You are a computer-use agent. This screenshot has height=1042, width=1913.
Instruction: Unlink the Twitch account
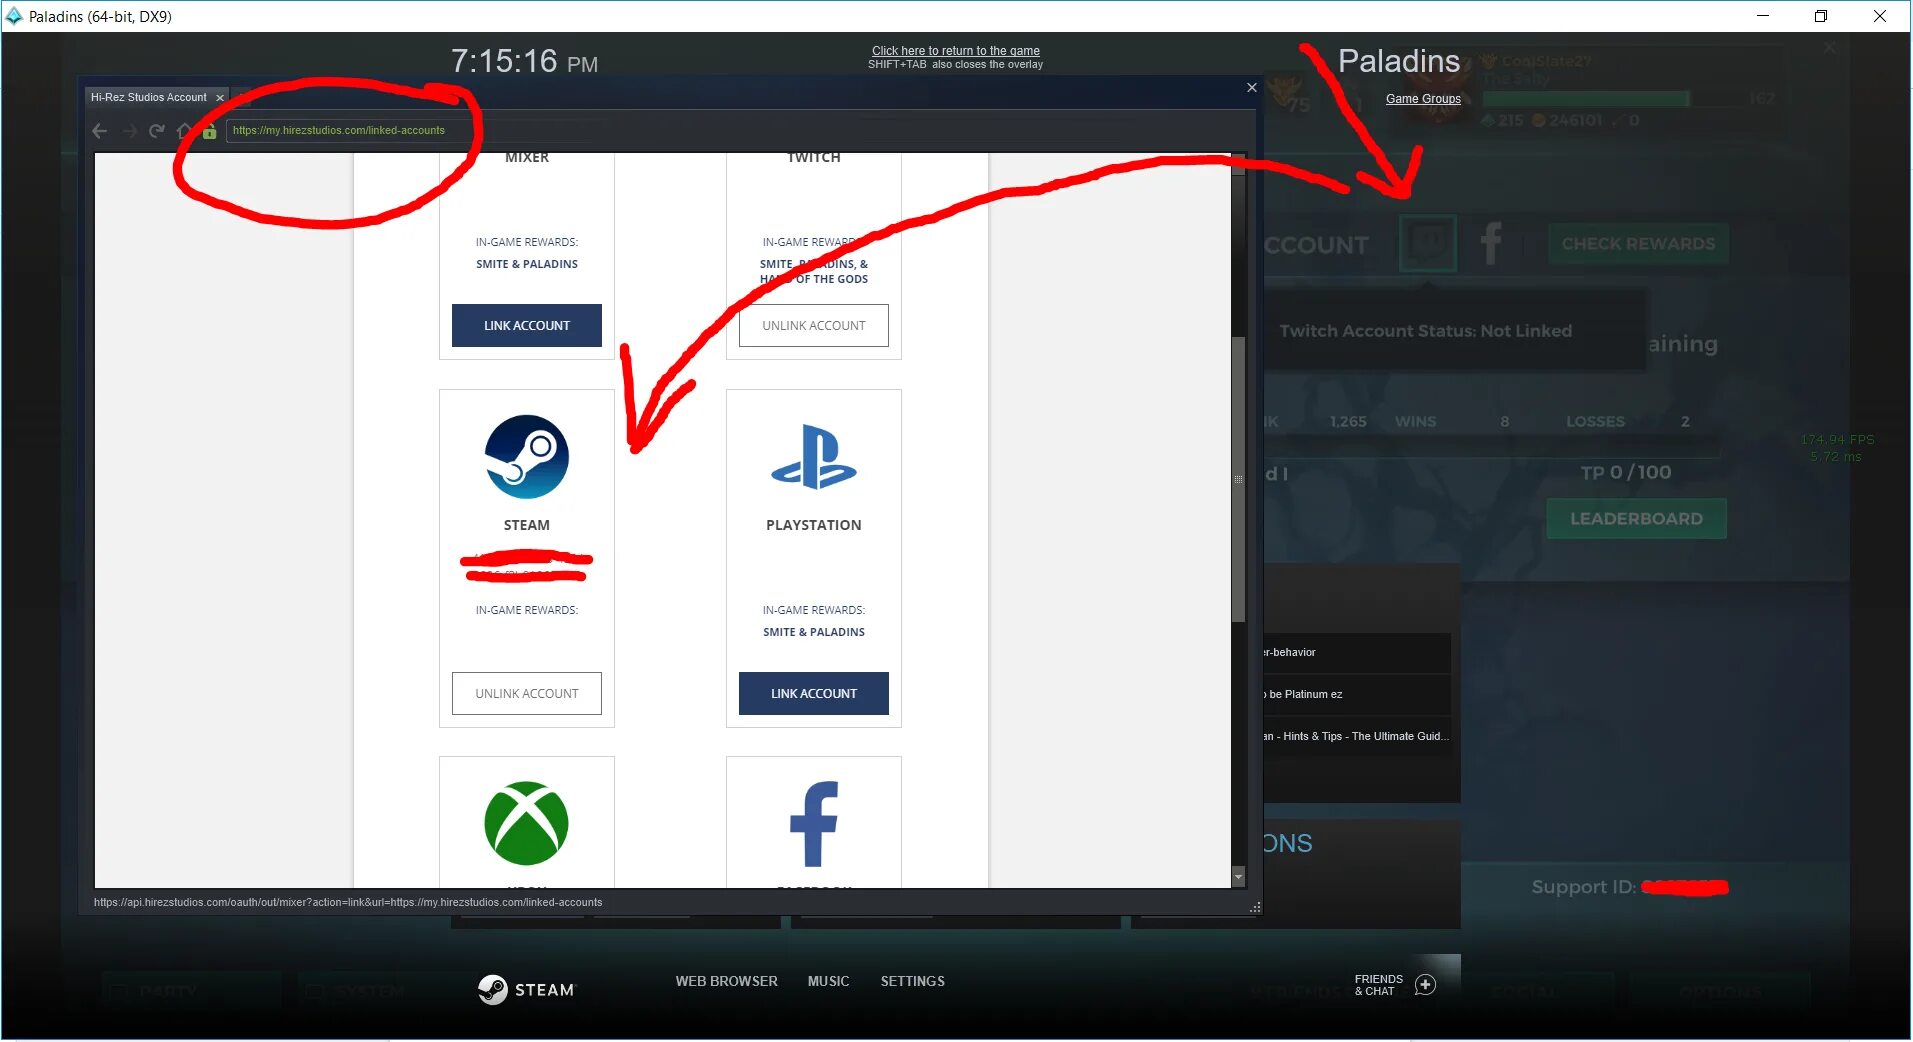(814, 326)
